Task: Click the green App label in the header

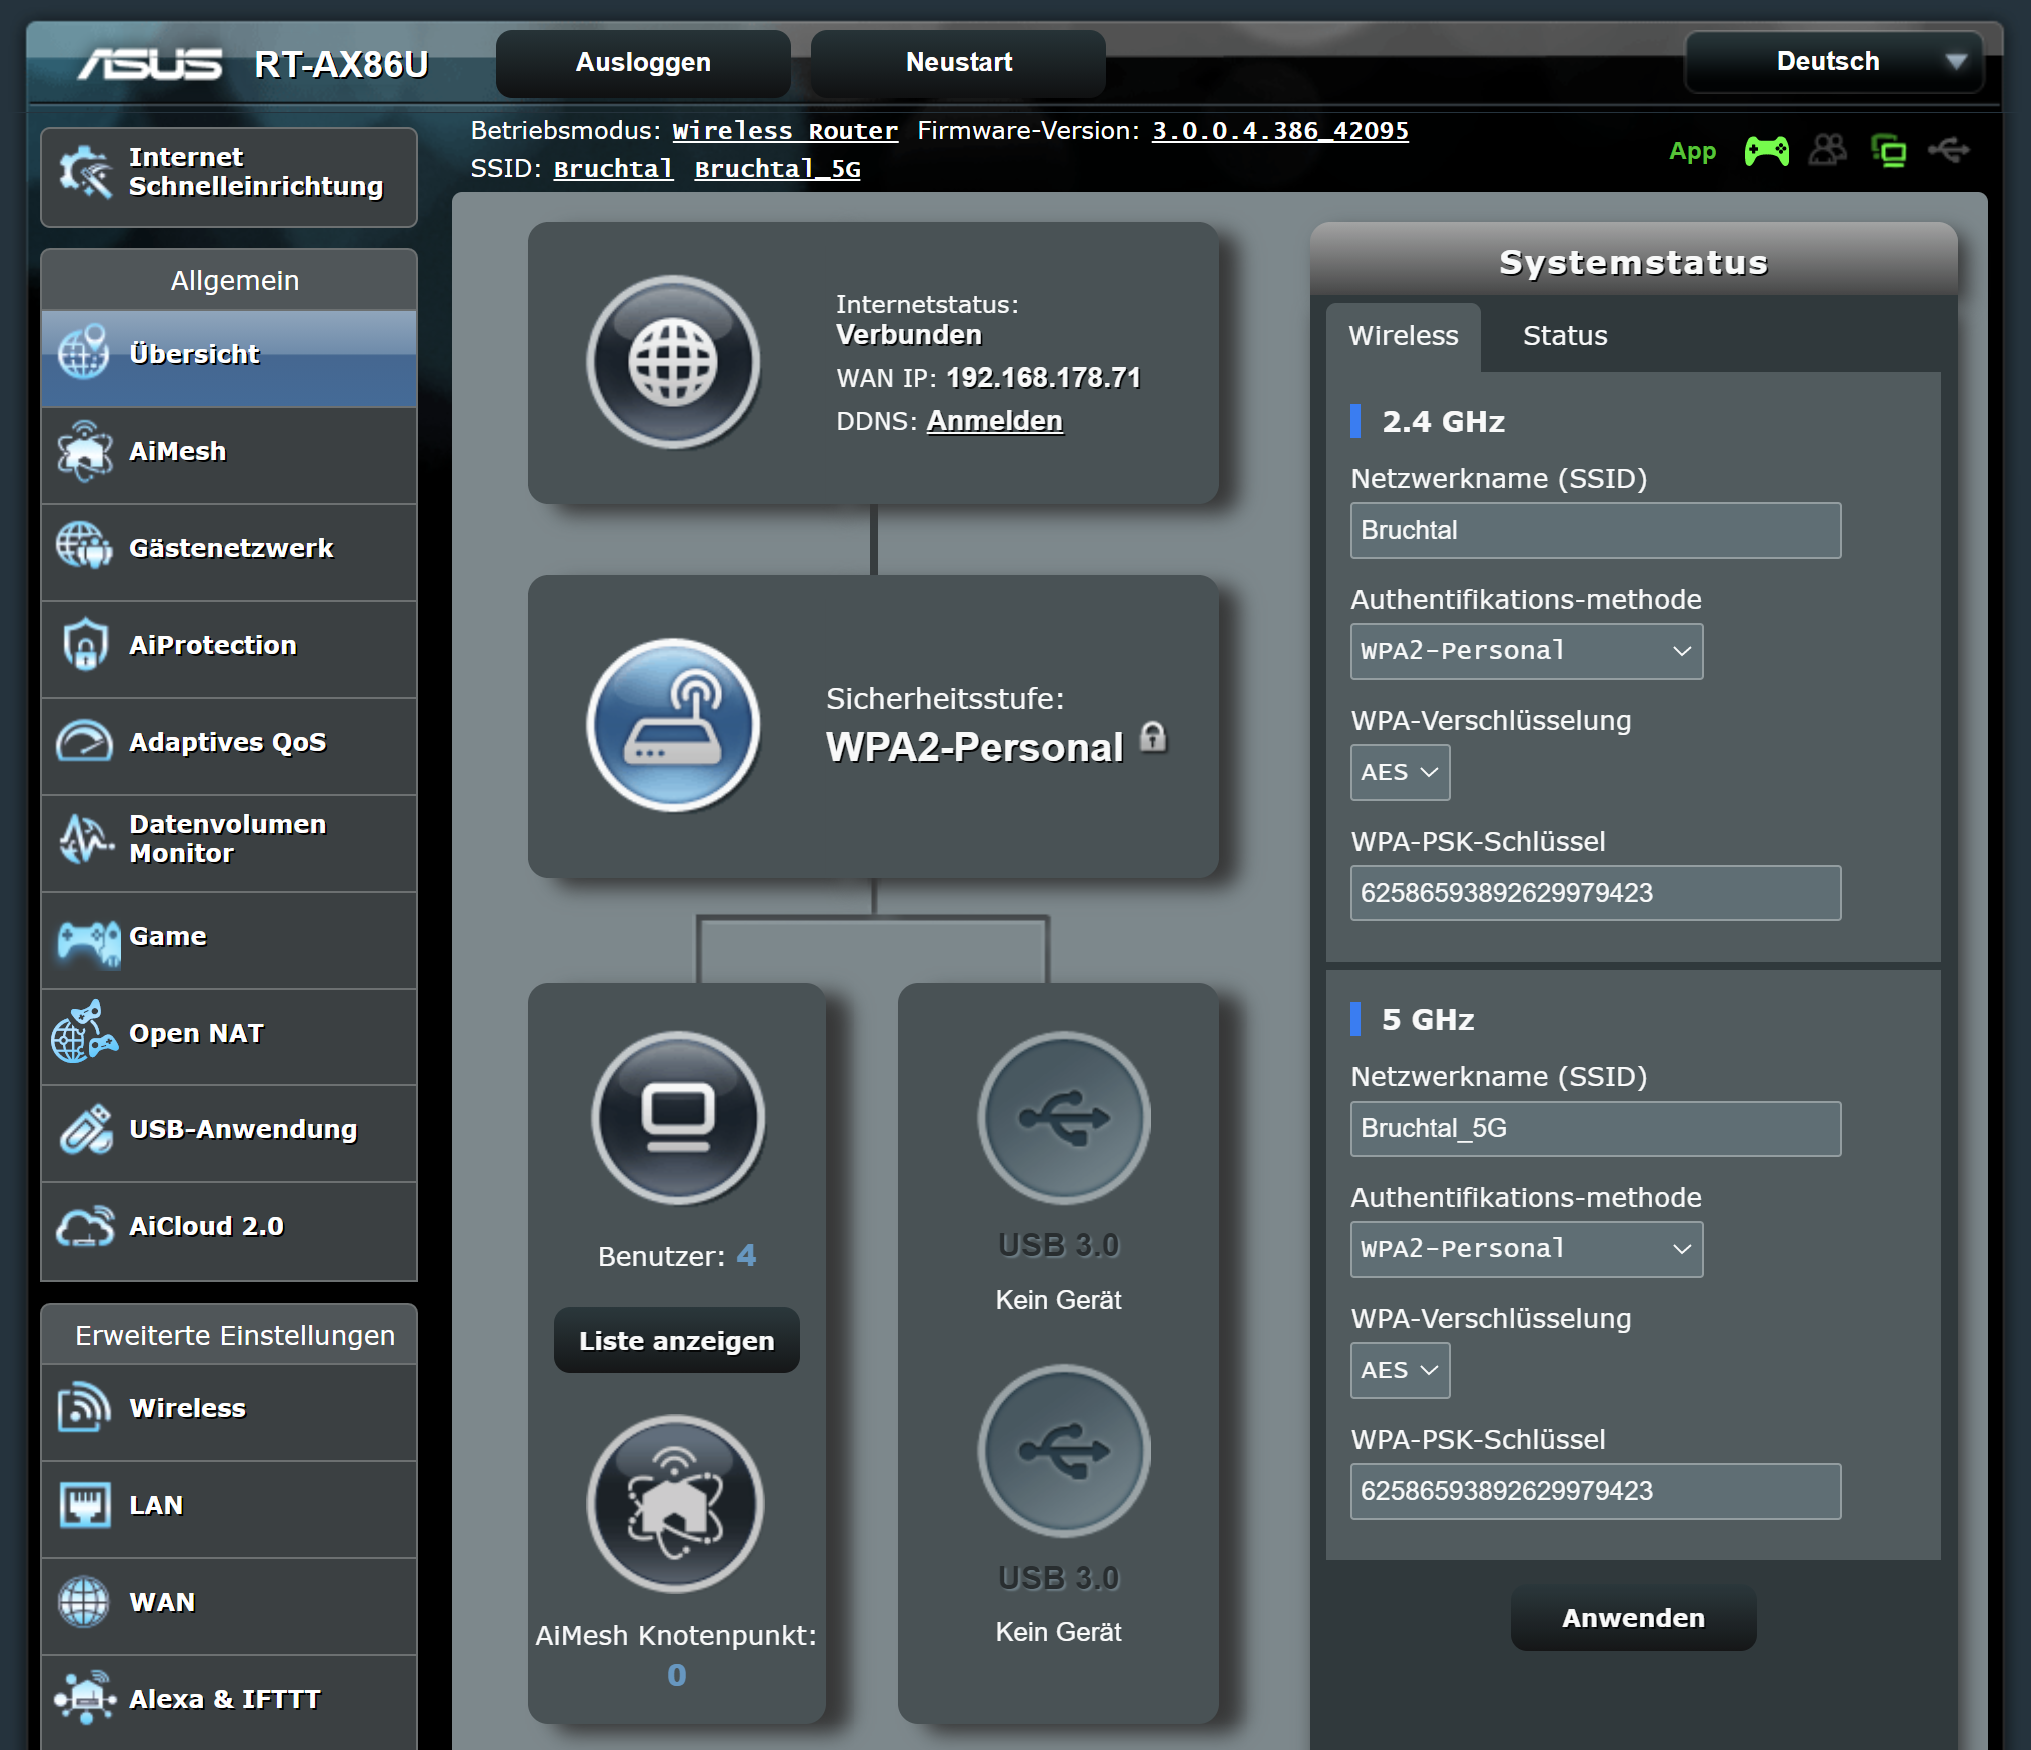Action: tap(1692, 151)
